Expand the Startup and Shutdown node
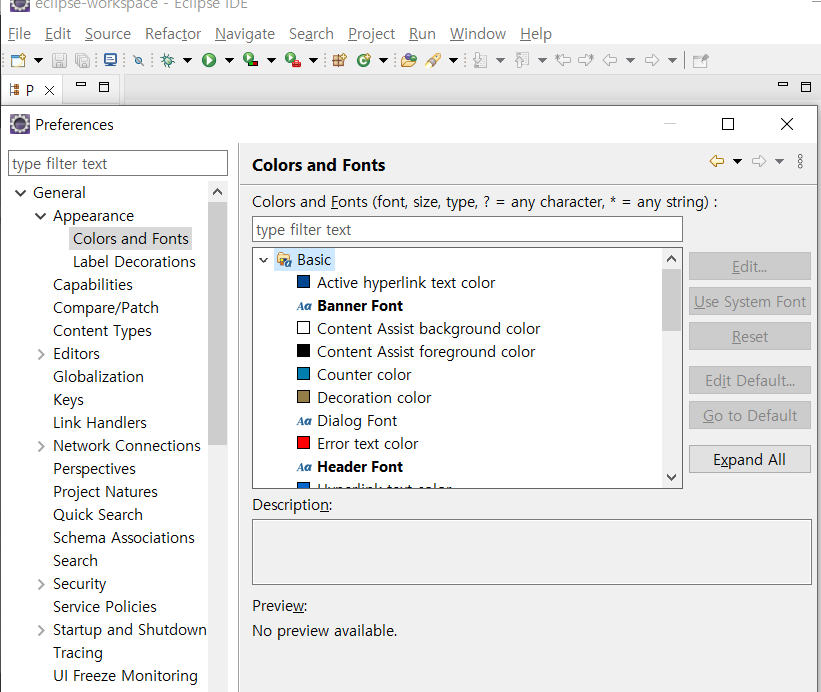821x692 pixels. click(x=41, y=630)
